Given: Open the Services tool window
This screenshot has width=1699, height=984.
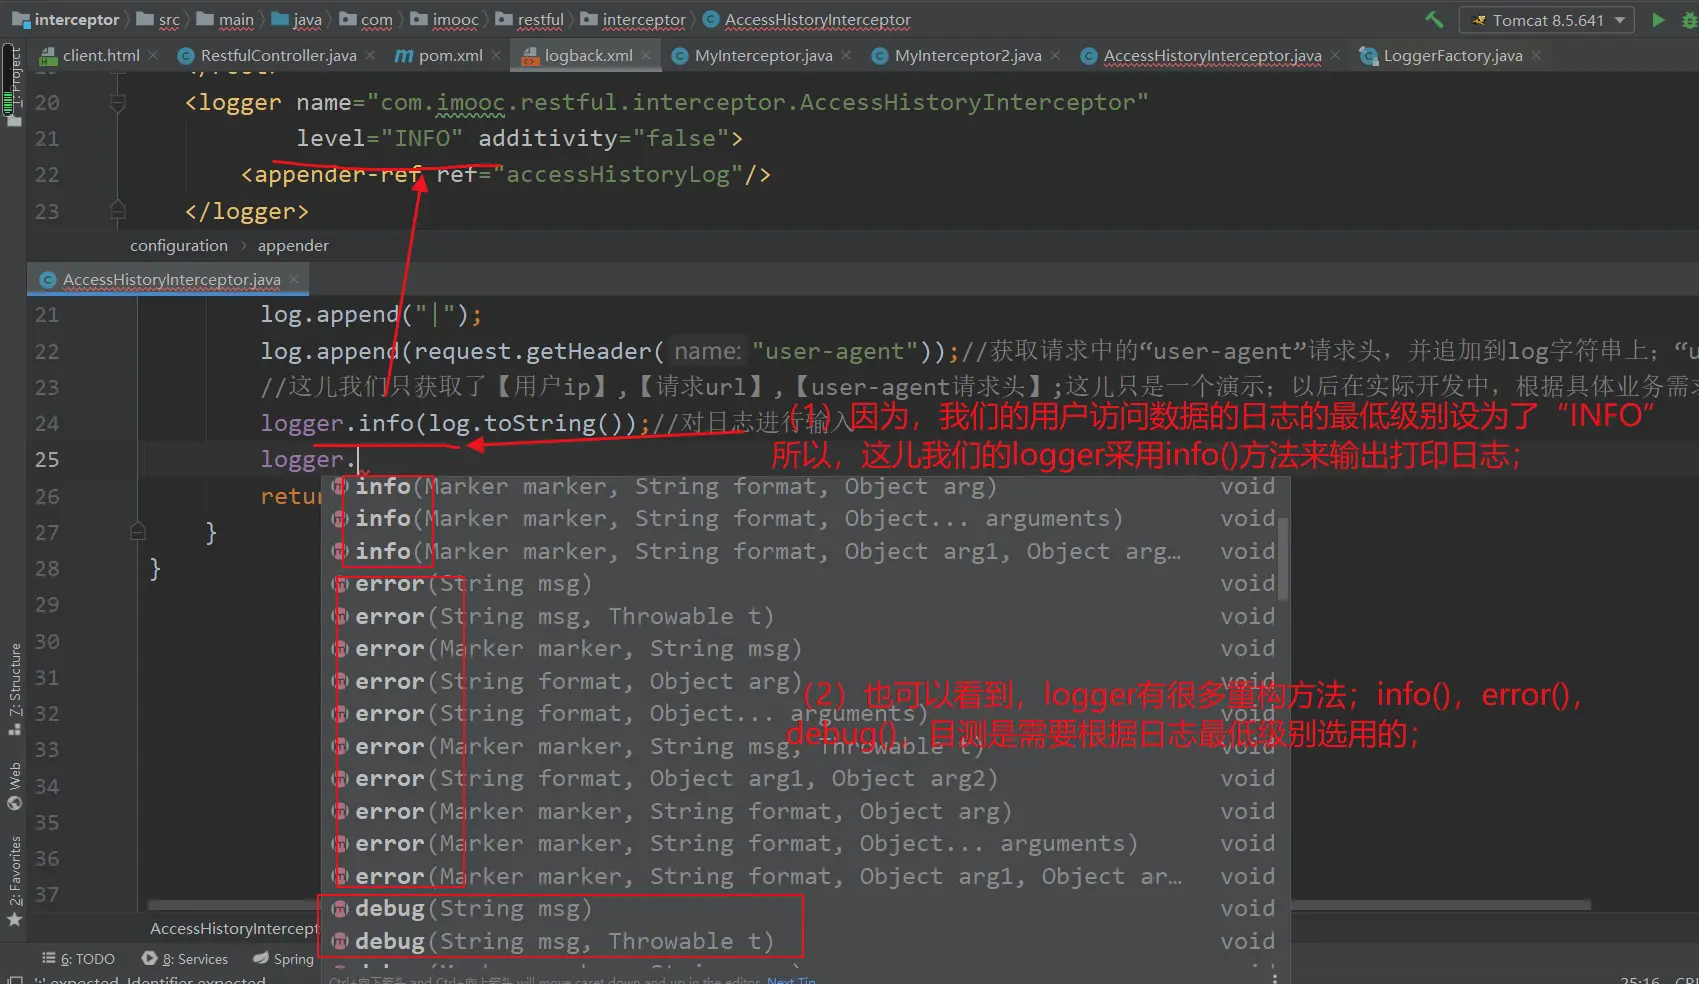Looking at the screenshot, I should [x=185, y=959].
